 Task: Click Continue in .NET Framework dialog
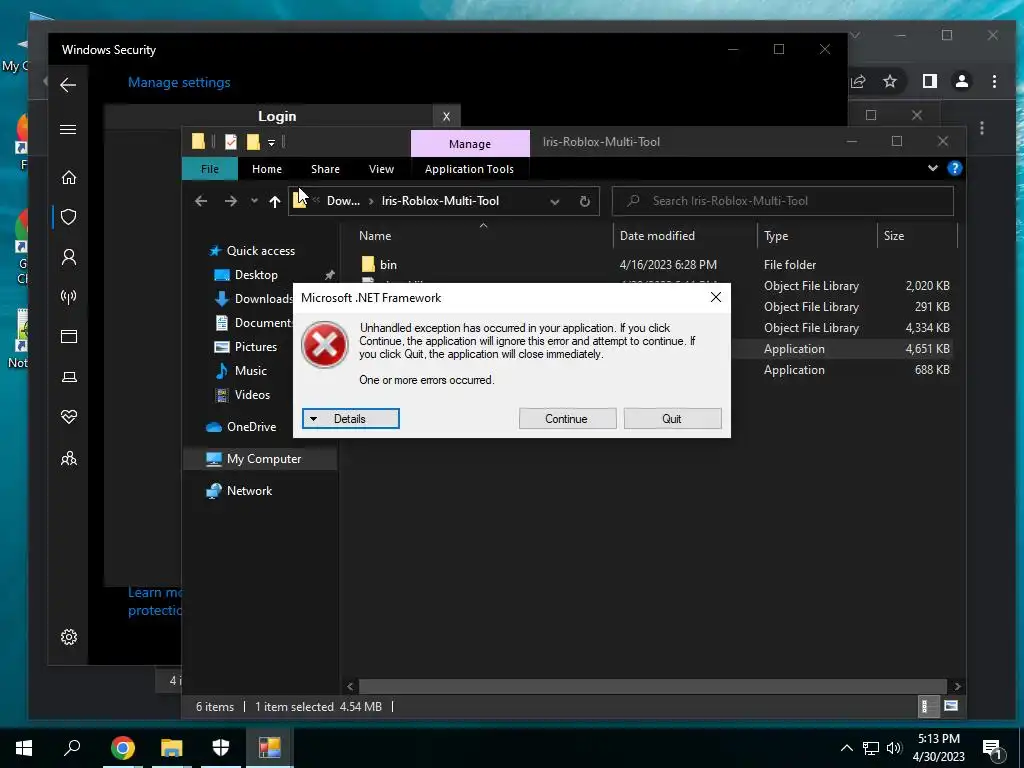tap(567, 419)
